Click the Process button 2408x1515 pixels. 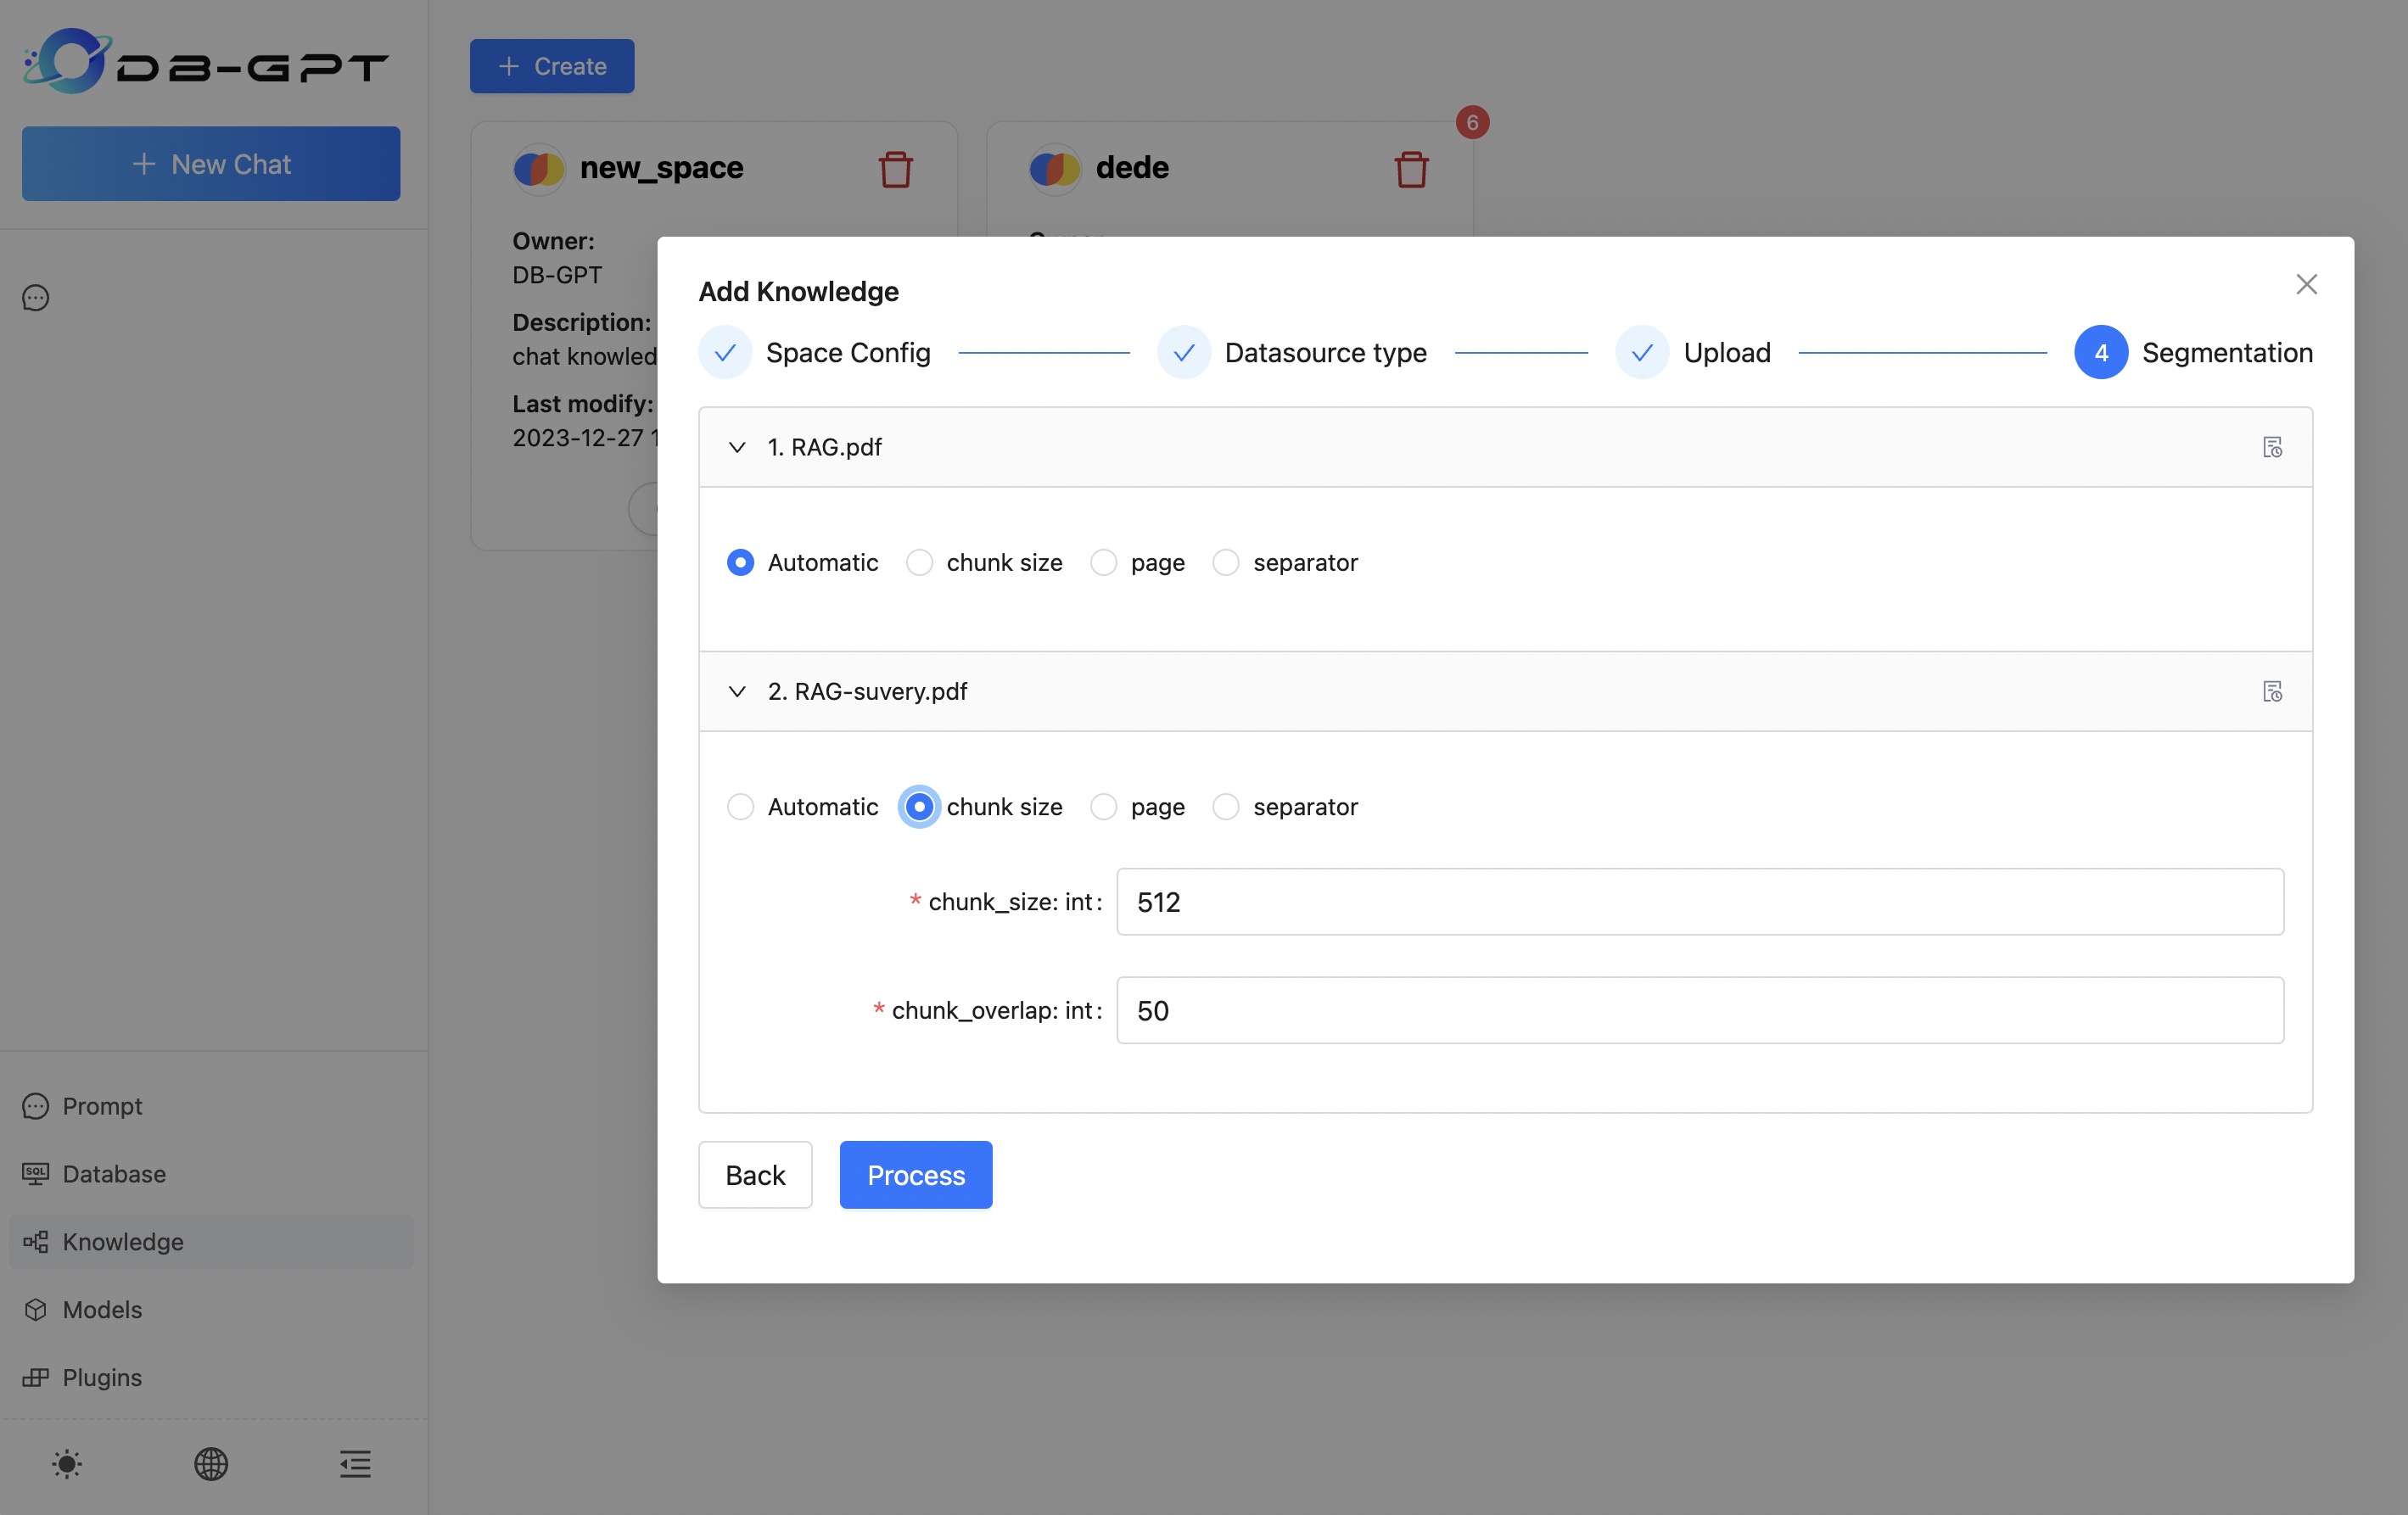tap(915, 1175)
